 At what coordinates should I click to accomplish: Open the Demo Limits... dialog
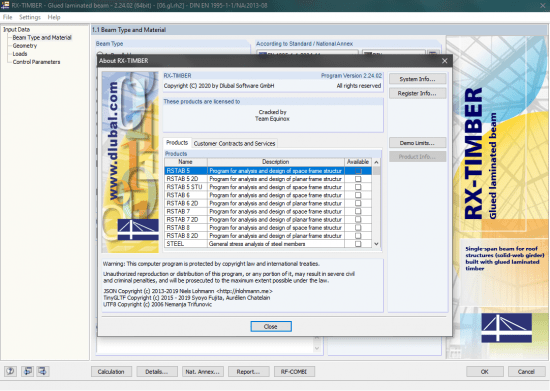417,143
